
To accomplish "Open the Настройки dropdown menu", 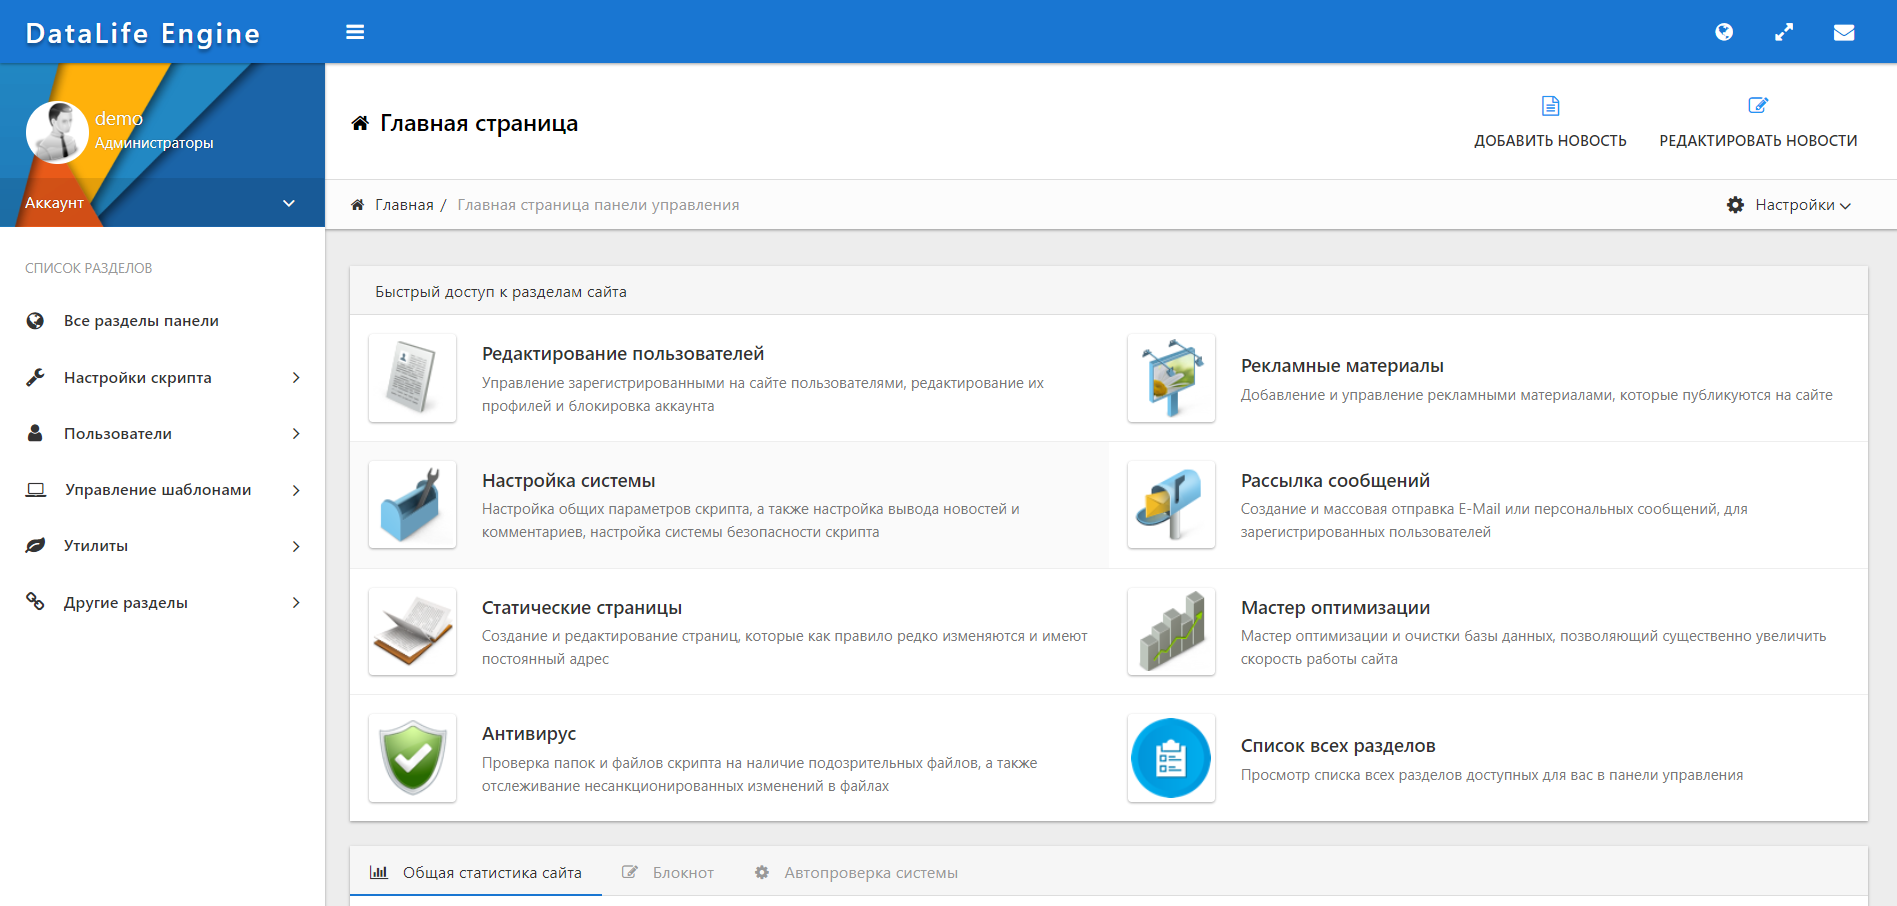I will coord(1790,205).
